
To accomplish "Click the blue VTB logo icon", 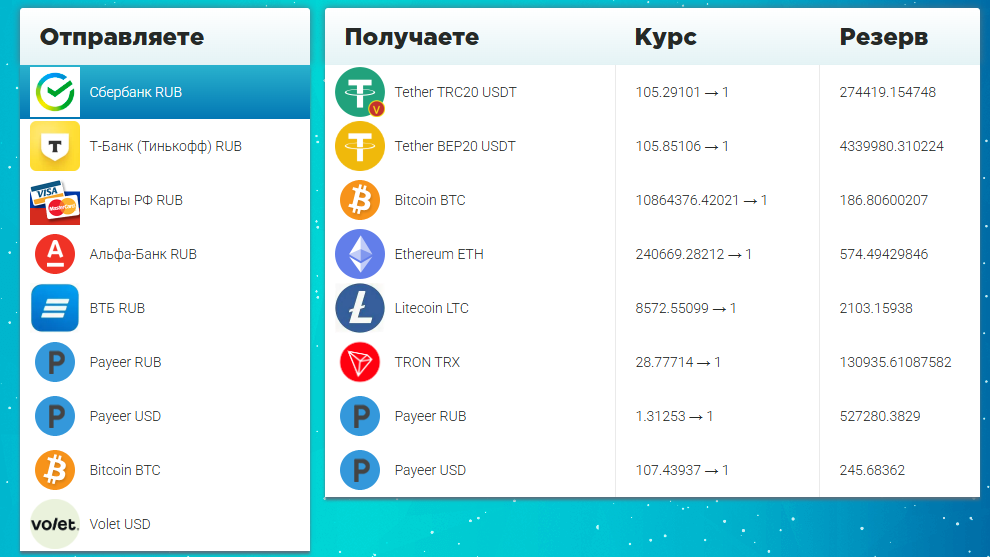I will point(55,308).
